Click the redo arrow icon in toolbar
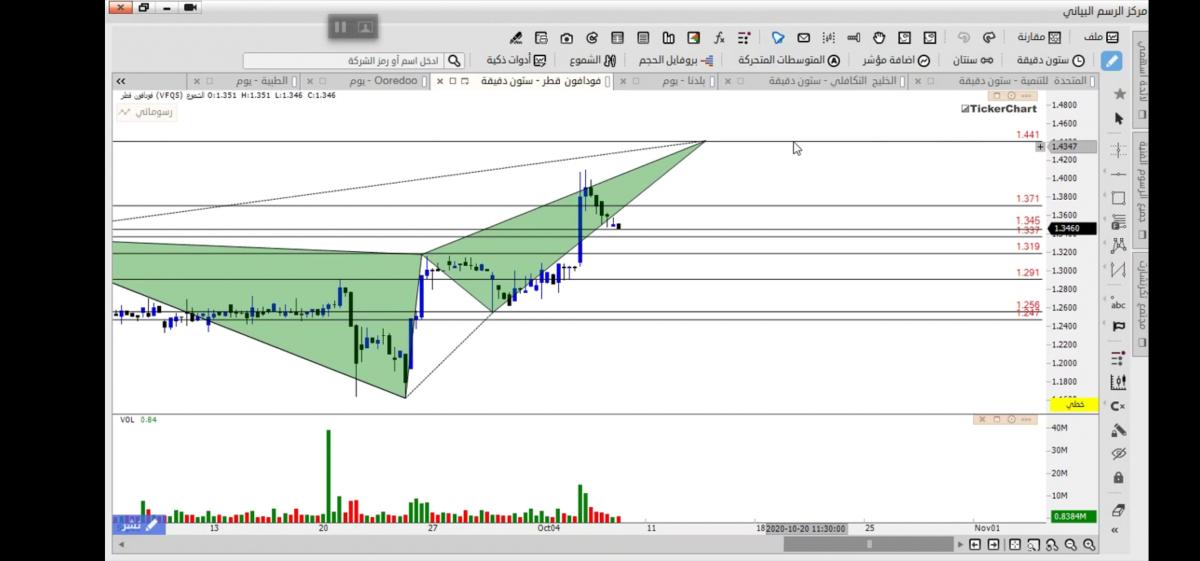The height and width of the screenshot is (561, 1200). coord(989,37)
